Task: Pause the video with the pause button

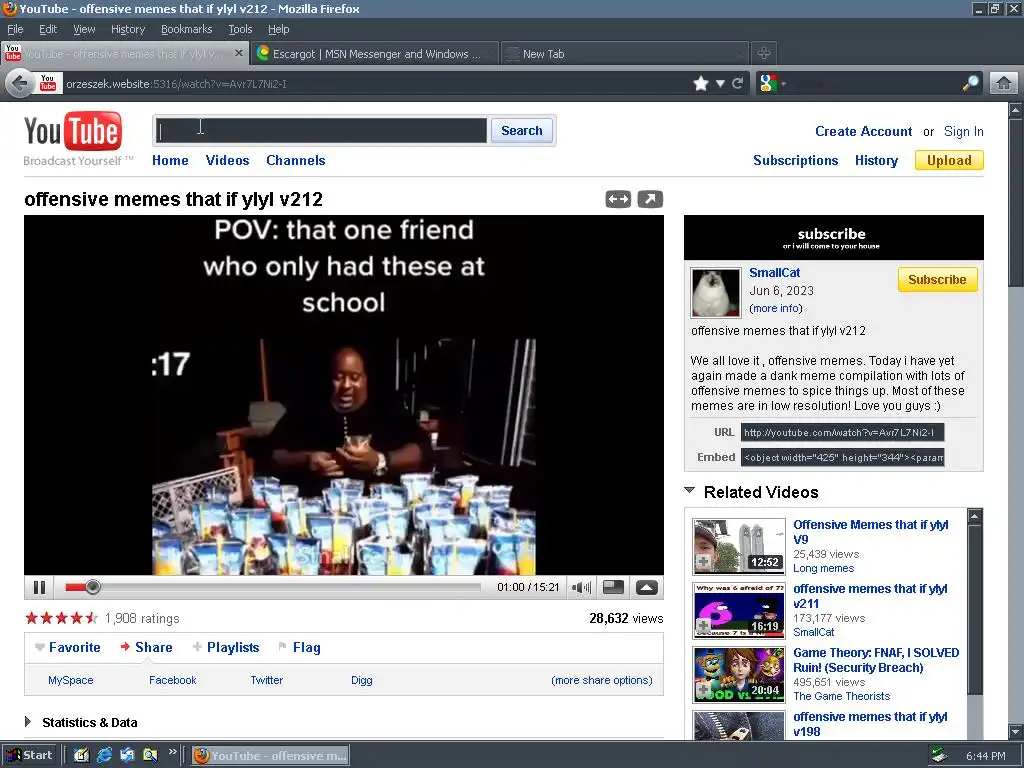Action: pyautogui.click(x=39, y=587)
